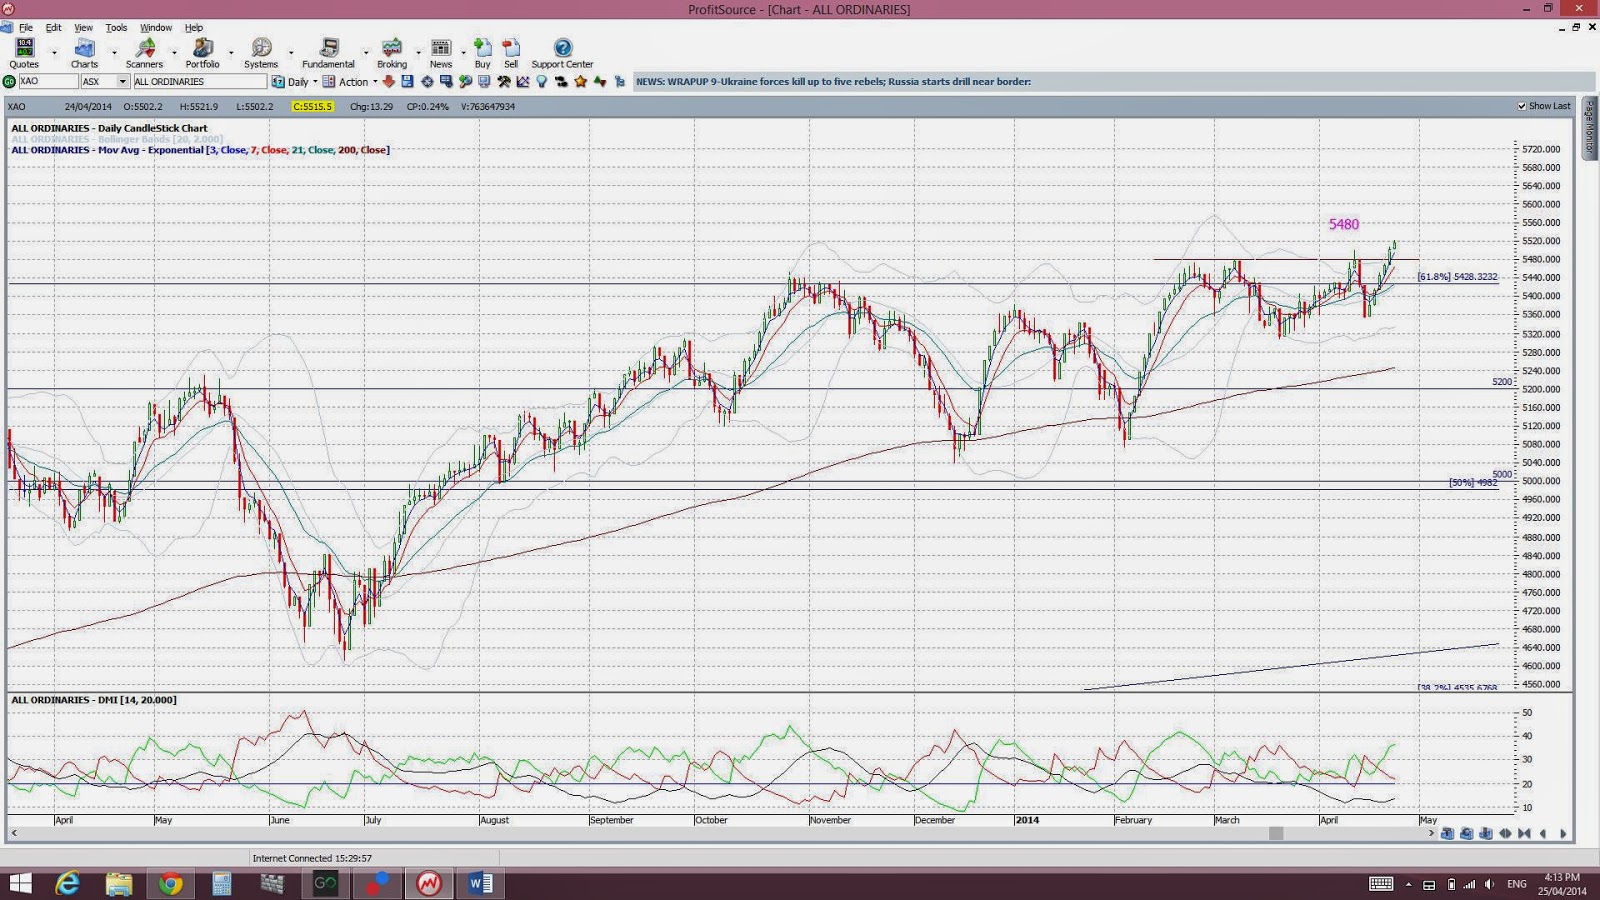
Task: Click the chart horizontal scrollbar thumb
Action: coord(1276,833)
